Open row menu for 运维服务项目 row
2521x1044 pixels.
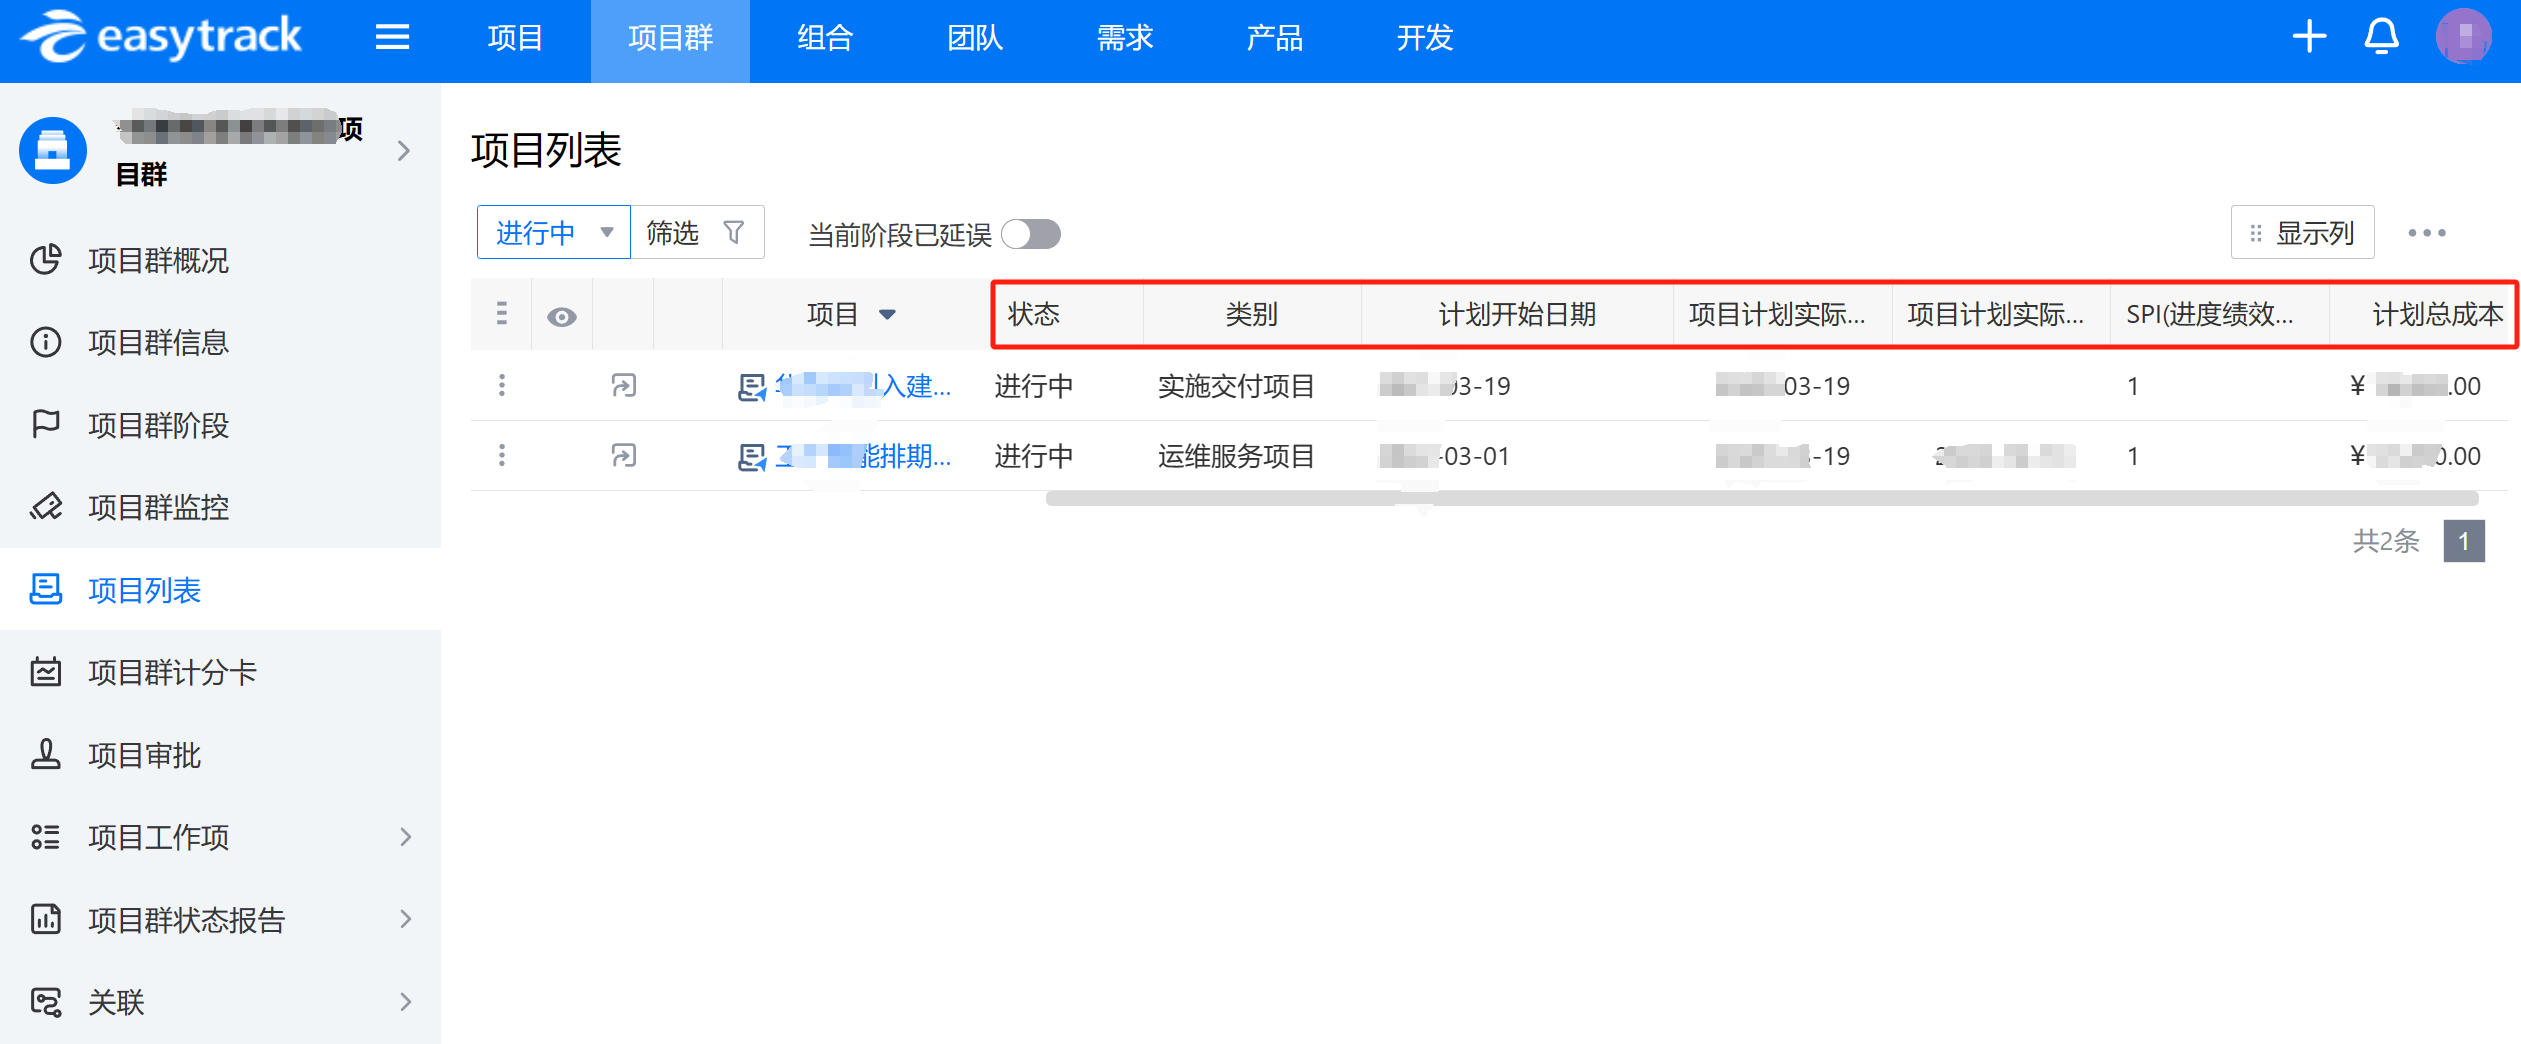(502, 456)
